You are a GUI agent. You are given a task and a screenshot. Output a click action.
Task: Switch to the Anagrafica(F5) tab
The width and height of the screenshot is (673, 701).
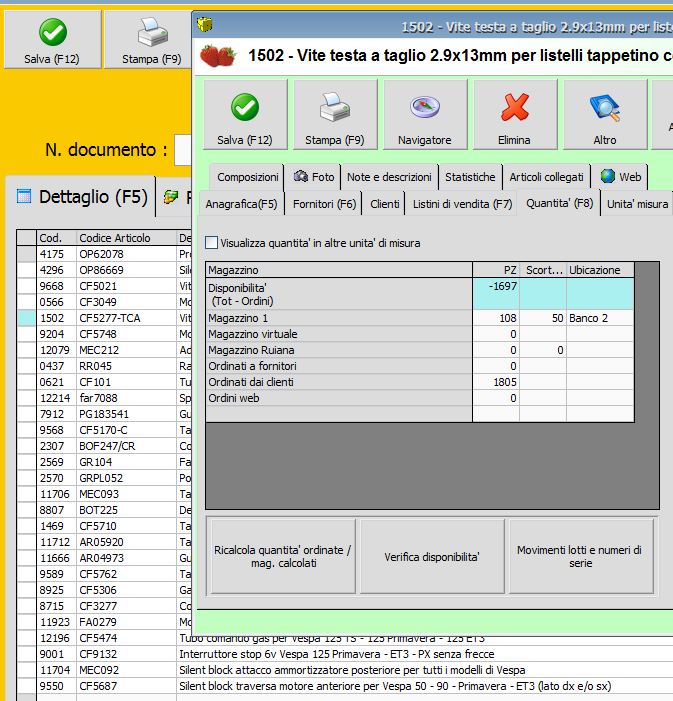pos(241,204)
